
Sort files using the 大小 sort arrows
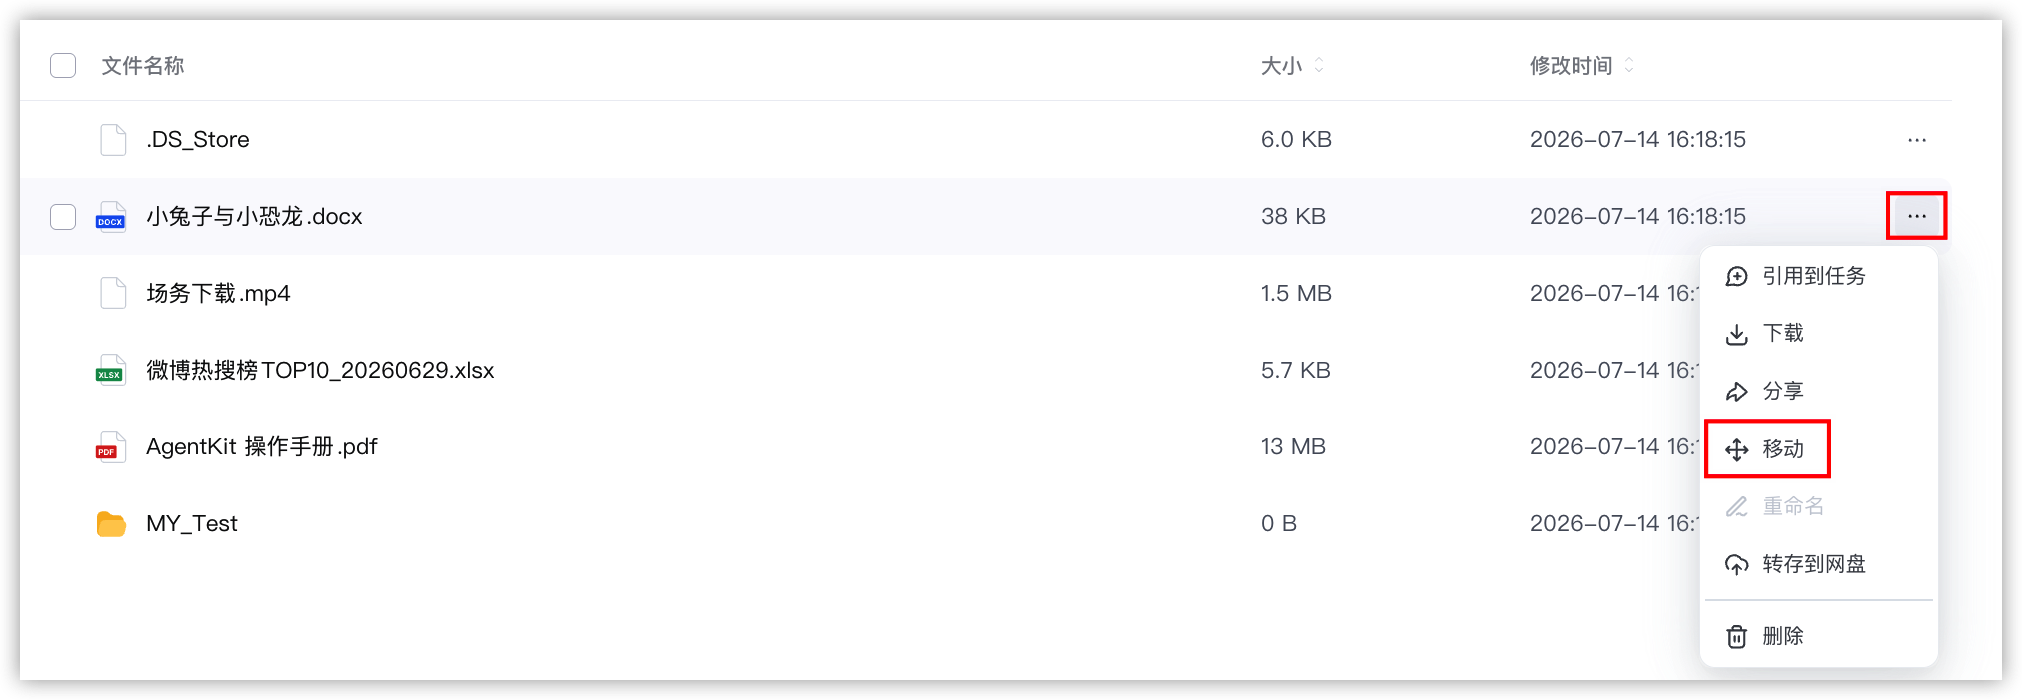point(1319,65)
